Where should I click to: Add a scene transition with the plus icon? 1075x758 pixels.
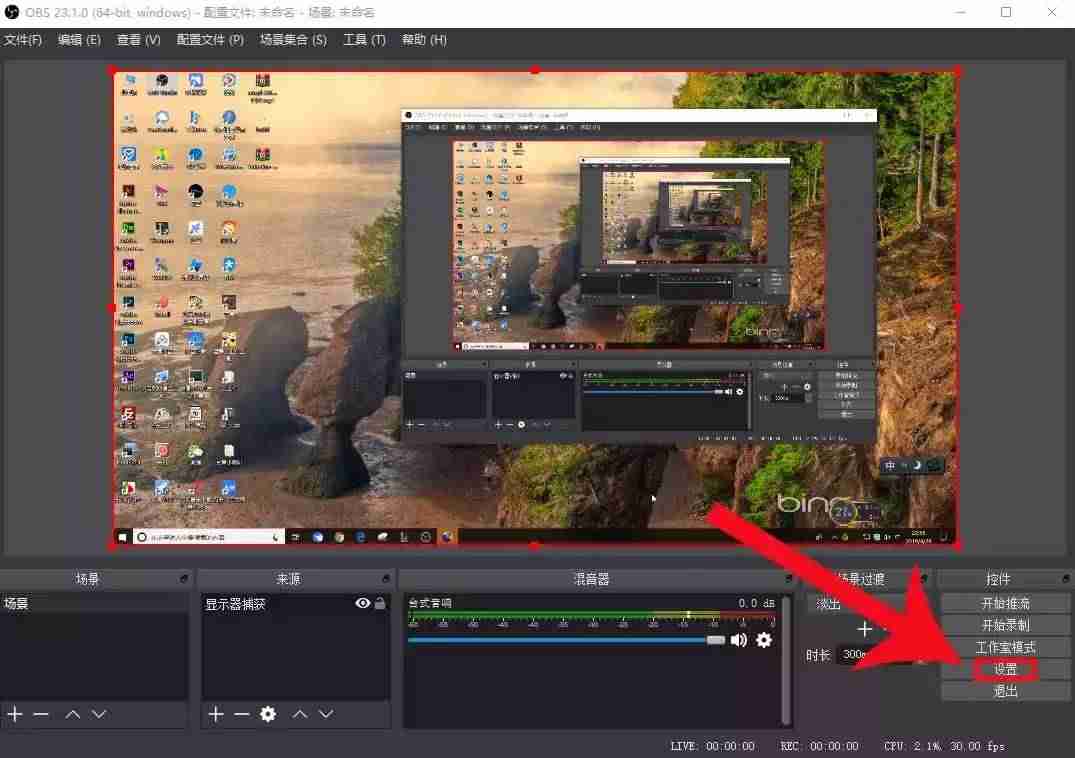(865, 628)
